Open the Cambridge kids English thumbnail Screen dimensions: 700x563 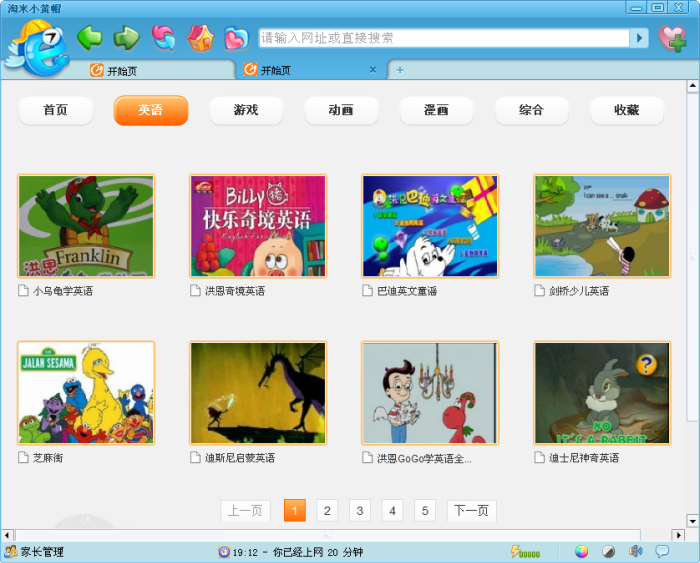[602, 226]
